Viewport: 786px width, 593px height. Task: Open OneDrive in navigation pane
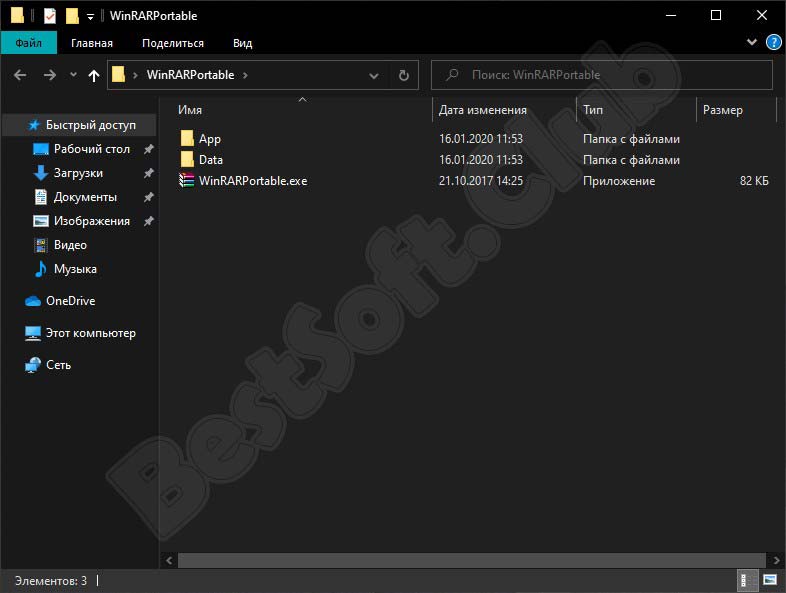(x=70, y=301)
